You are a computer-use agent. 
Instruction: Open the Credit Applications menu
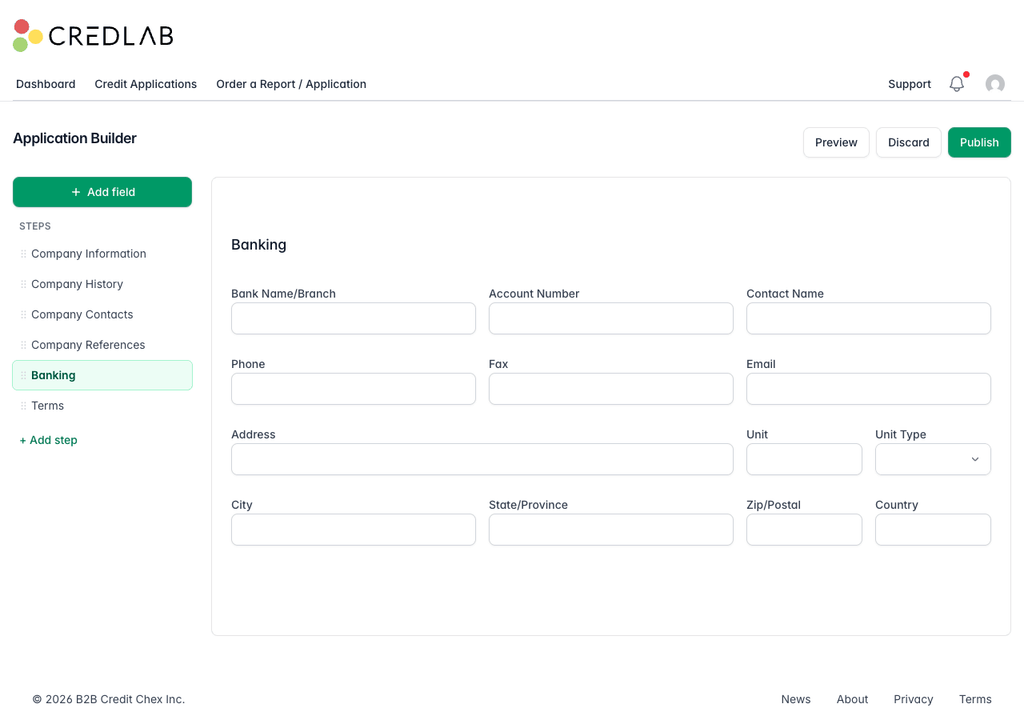[x=146, y=84]
